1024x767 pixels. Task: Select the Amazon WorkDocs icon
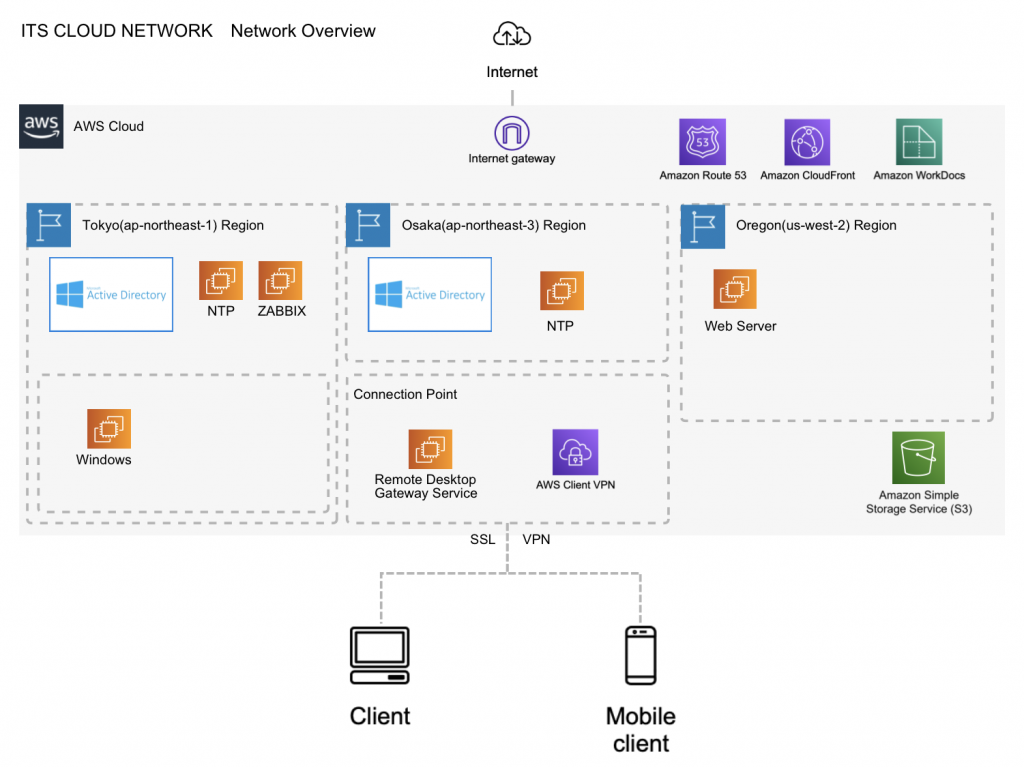(x=919, y=142)
